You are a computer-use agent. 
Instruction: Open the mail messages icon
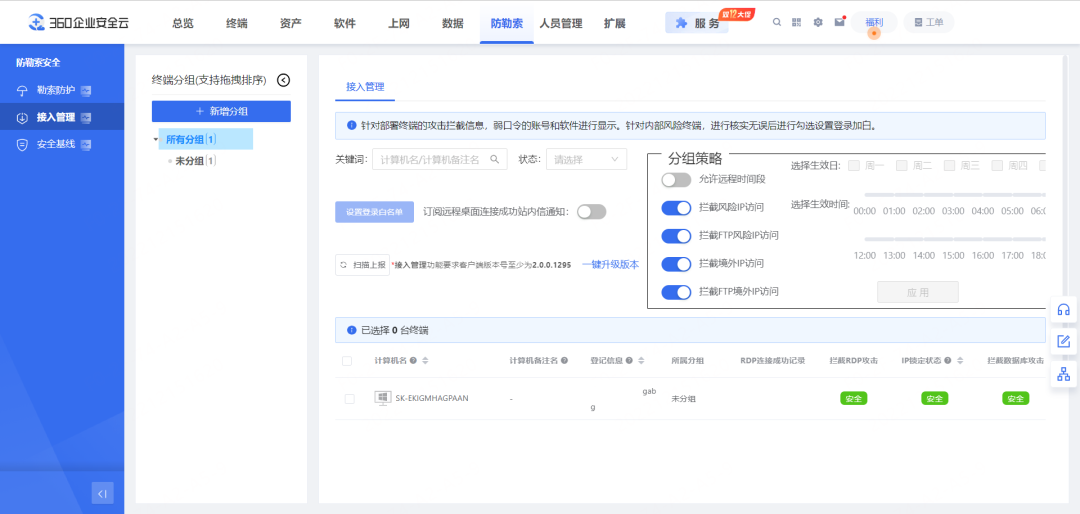click(840, 22)
